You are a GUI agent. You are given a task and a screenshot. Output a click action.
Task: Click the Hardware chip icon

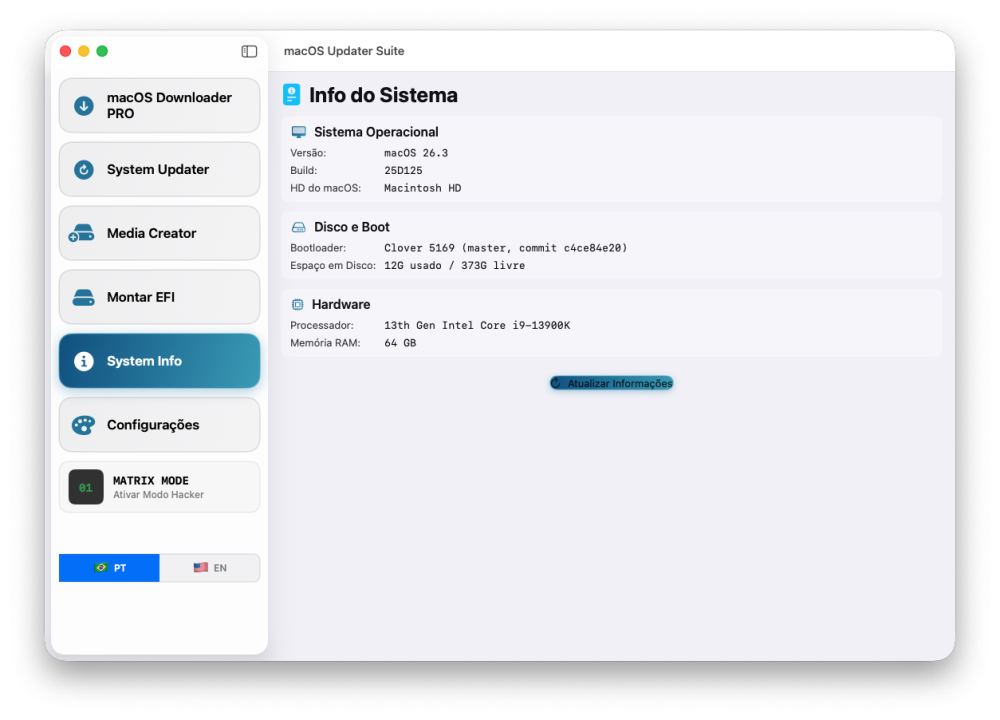(x=298, y=305)
